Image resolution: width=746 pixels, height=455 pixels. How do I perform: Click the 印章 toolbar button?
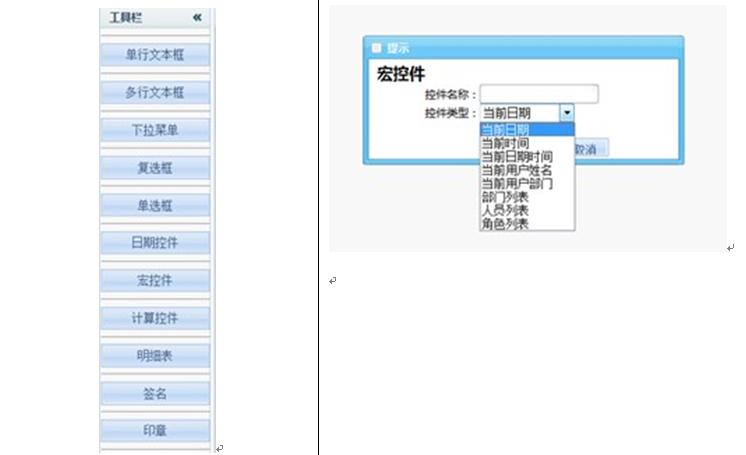155,430
